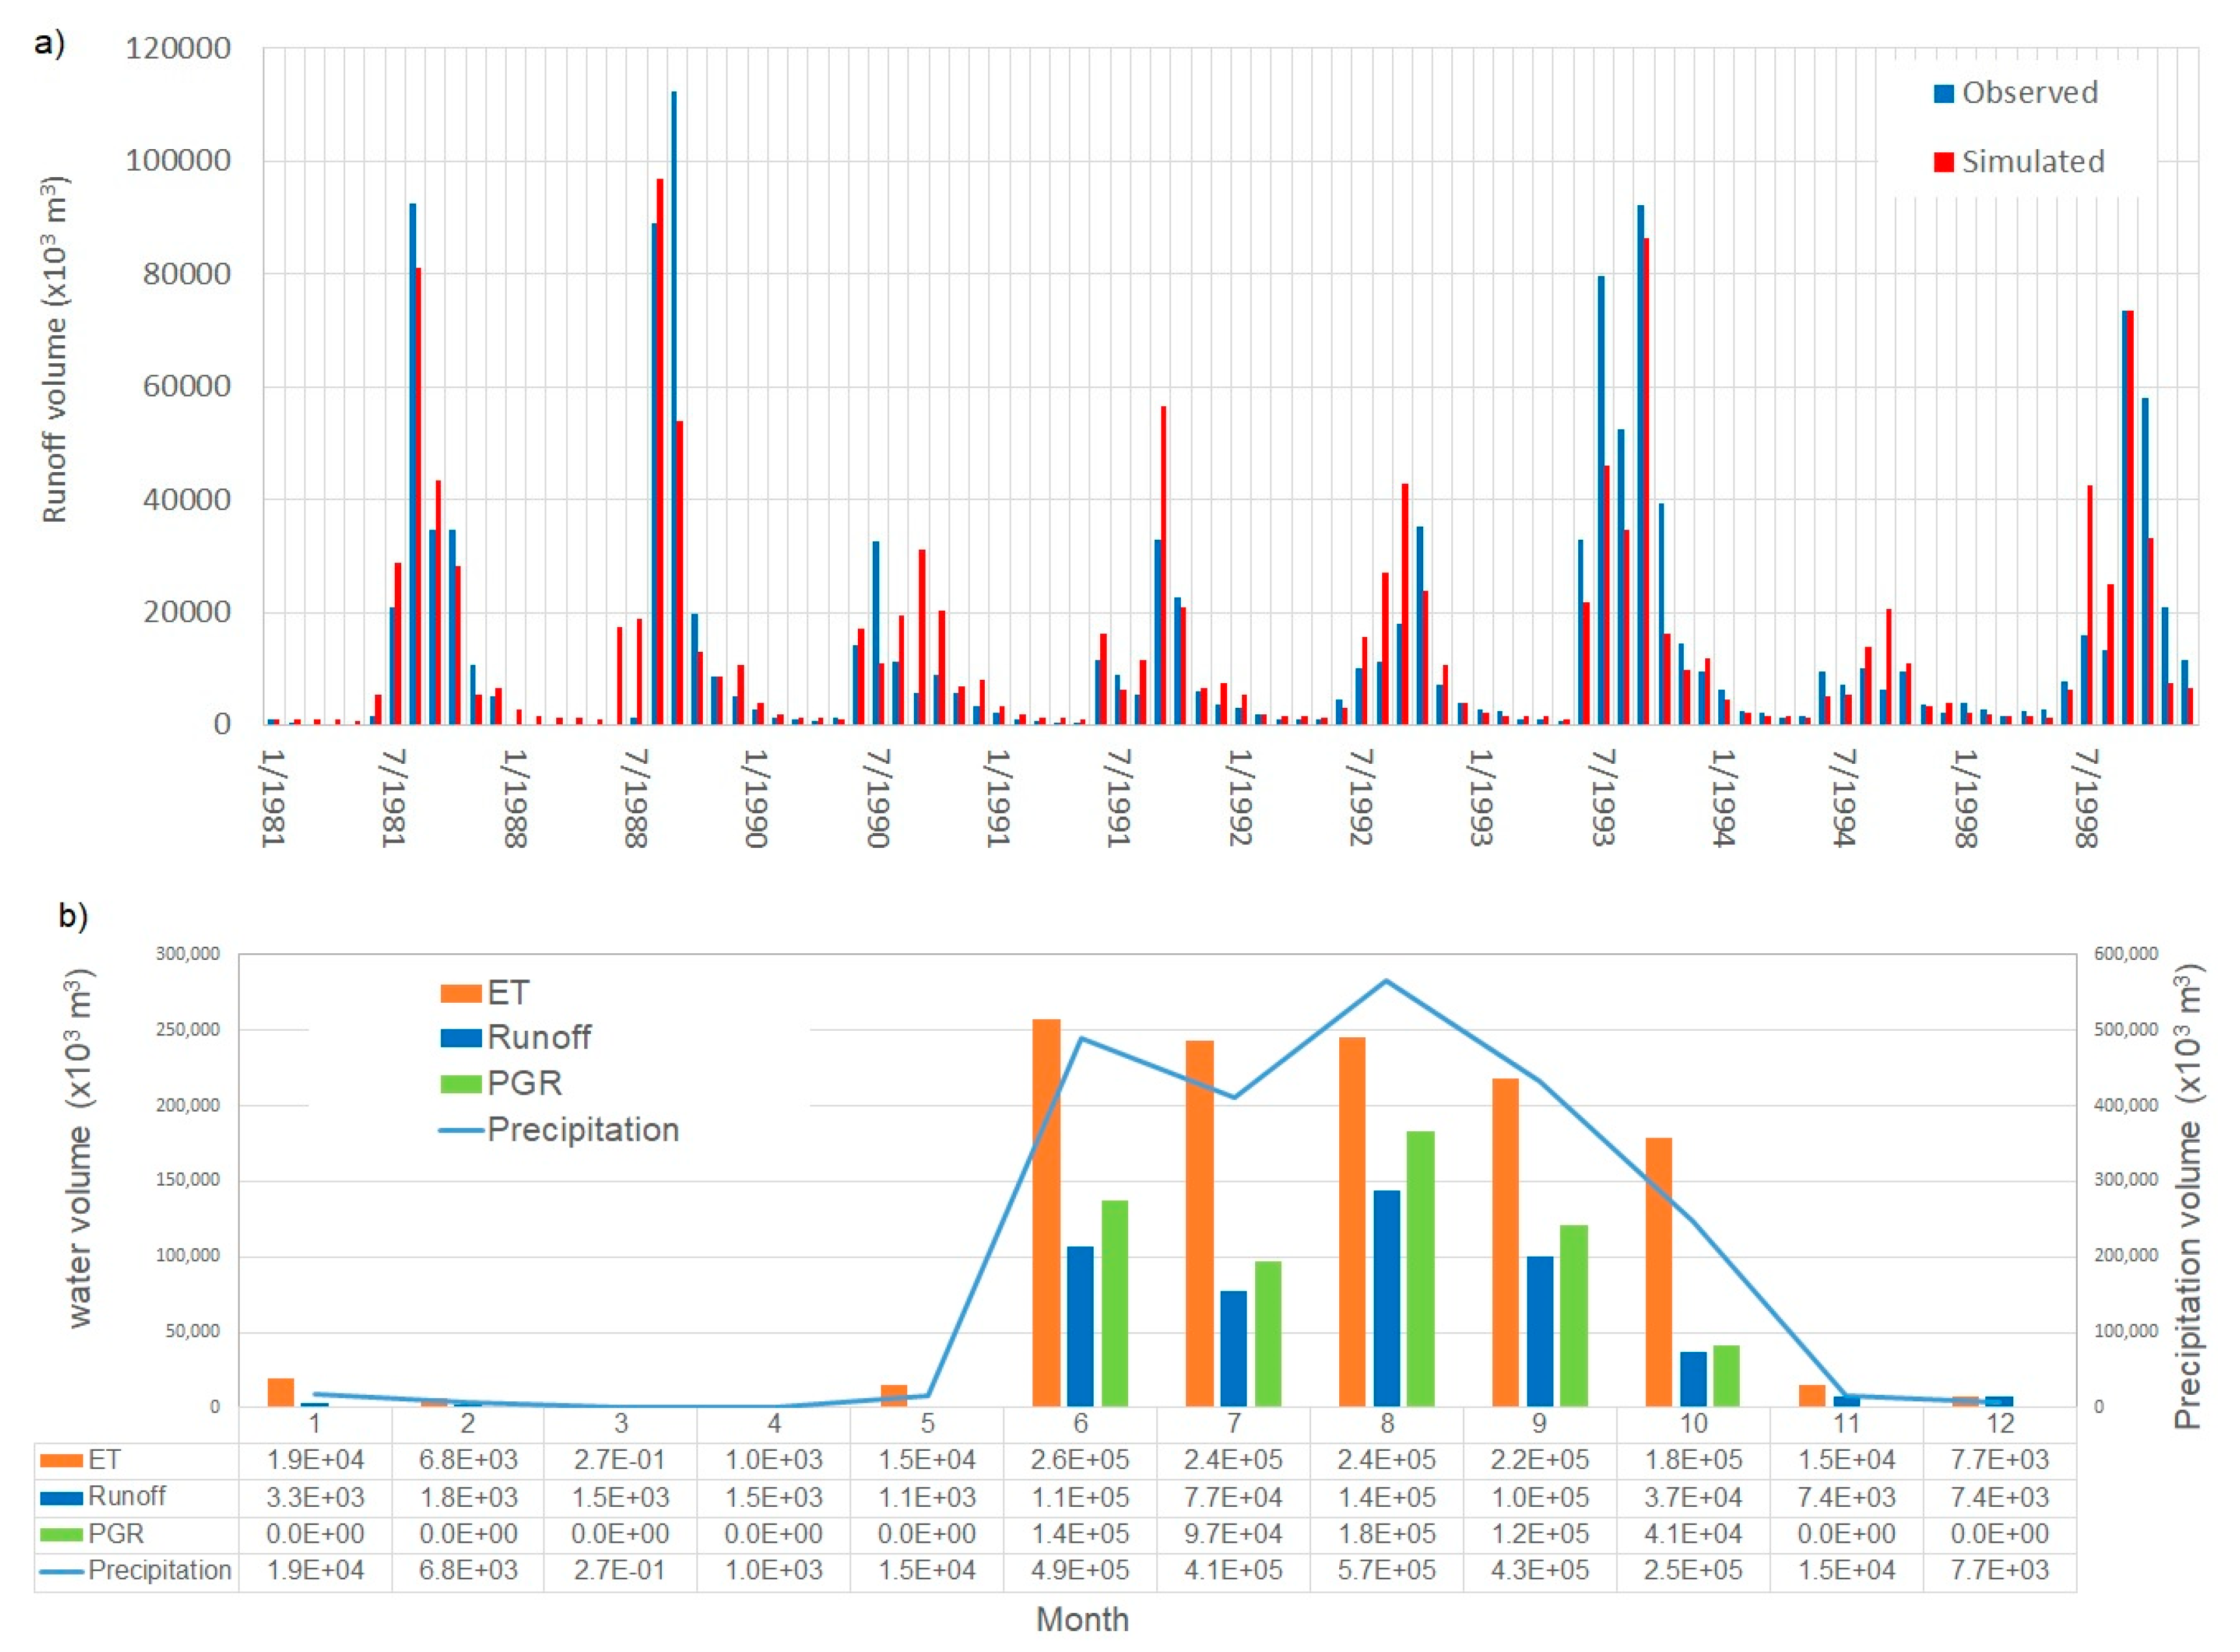Click the orange ET bar for month 6

click(1046, 1213)
